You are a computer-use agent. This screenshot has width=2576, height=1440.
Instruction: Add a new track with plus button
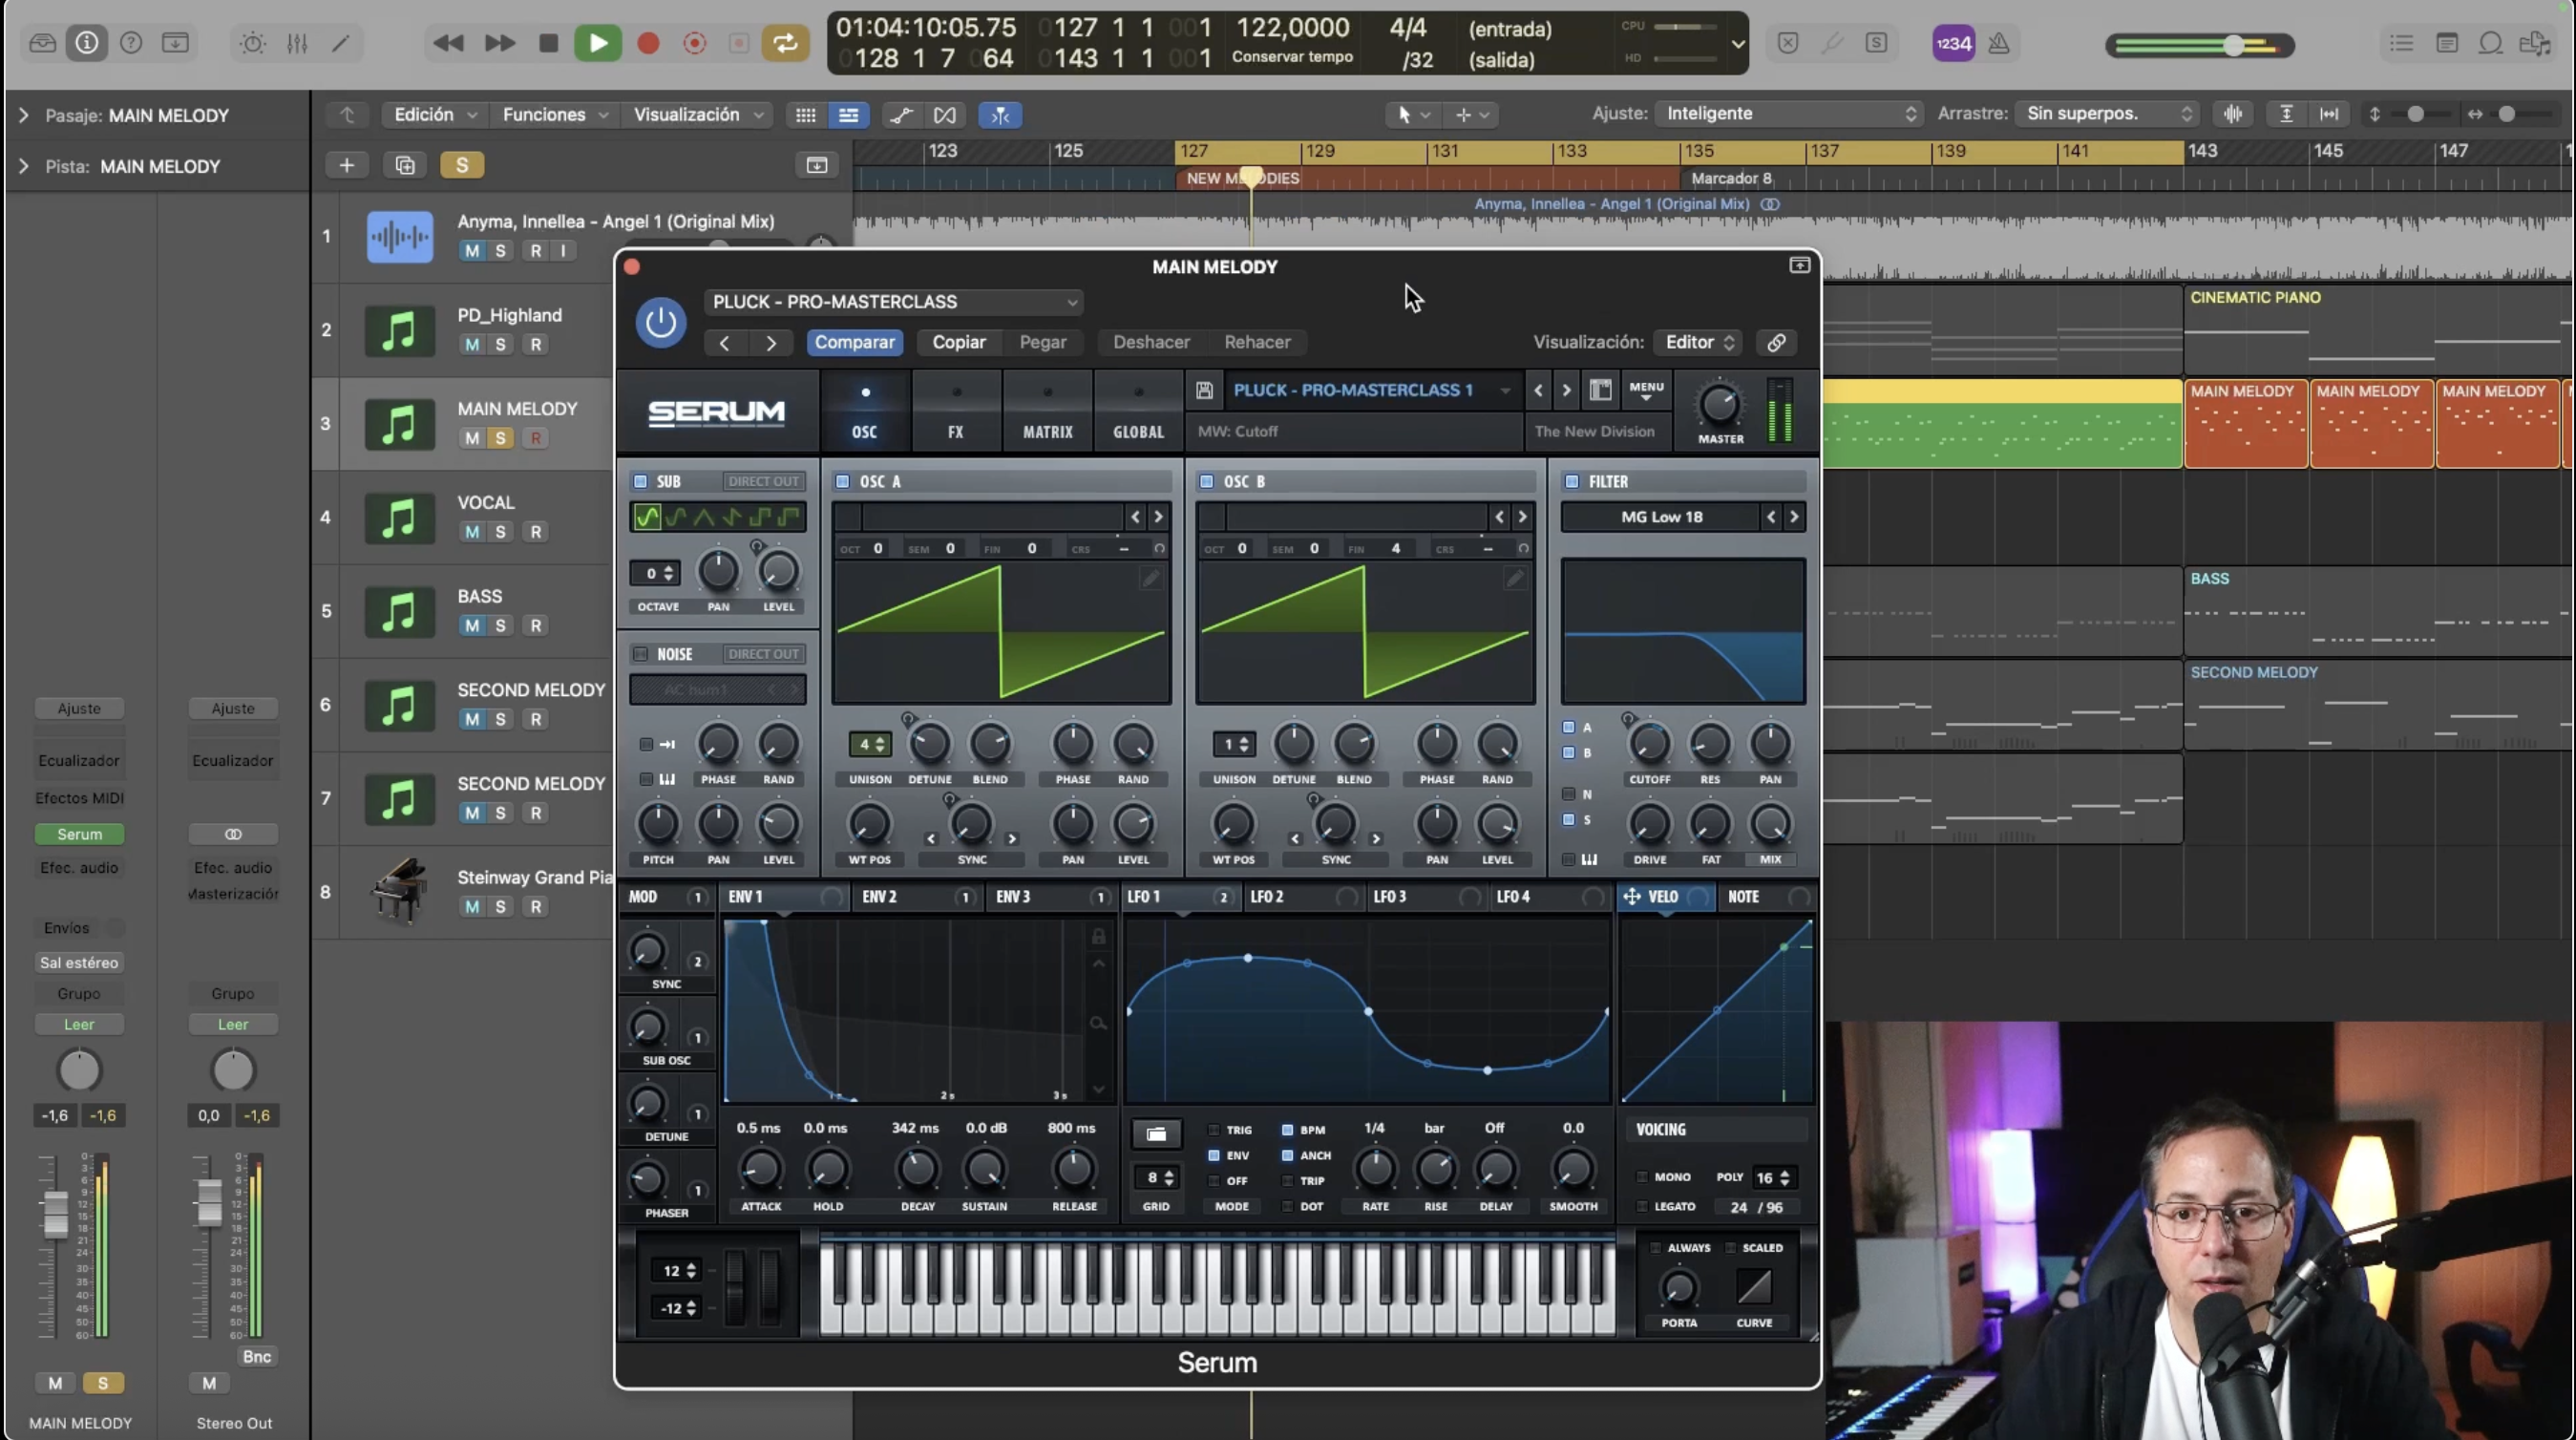point(346,165)
